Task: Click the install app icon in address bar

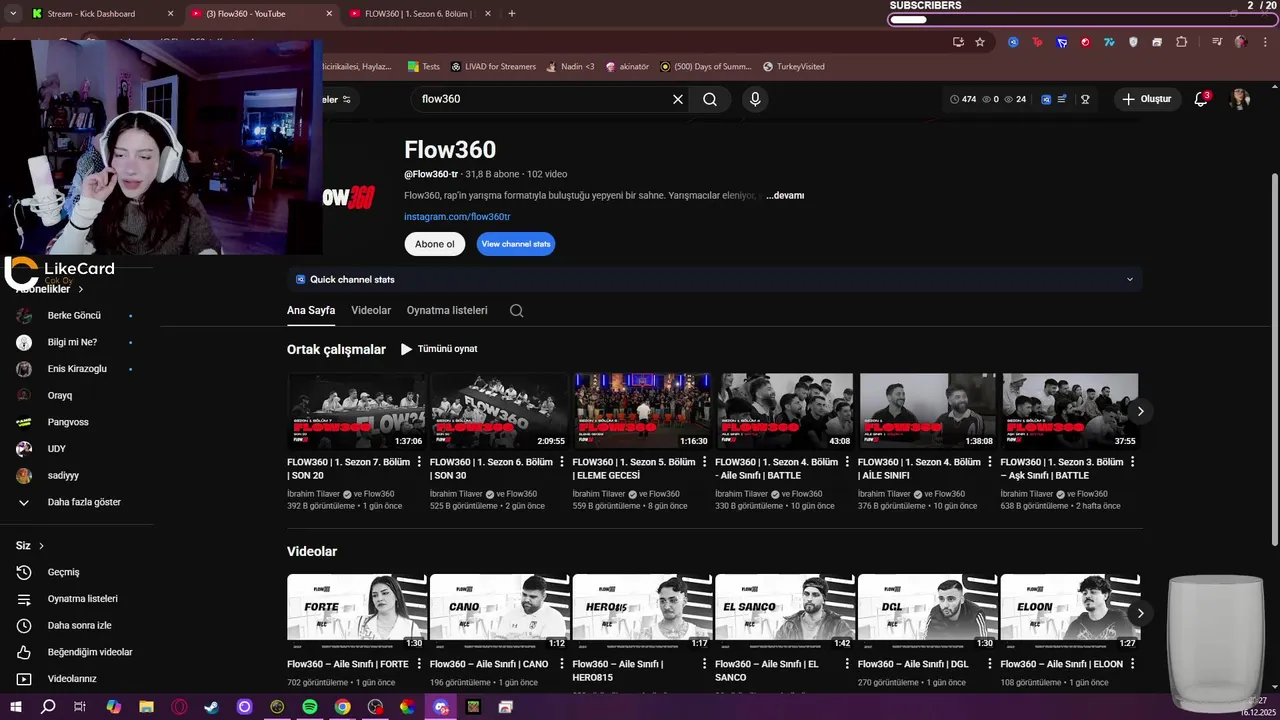Action: 958,42
